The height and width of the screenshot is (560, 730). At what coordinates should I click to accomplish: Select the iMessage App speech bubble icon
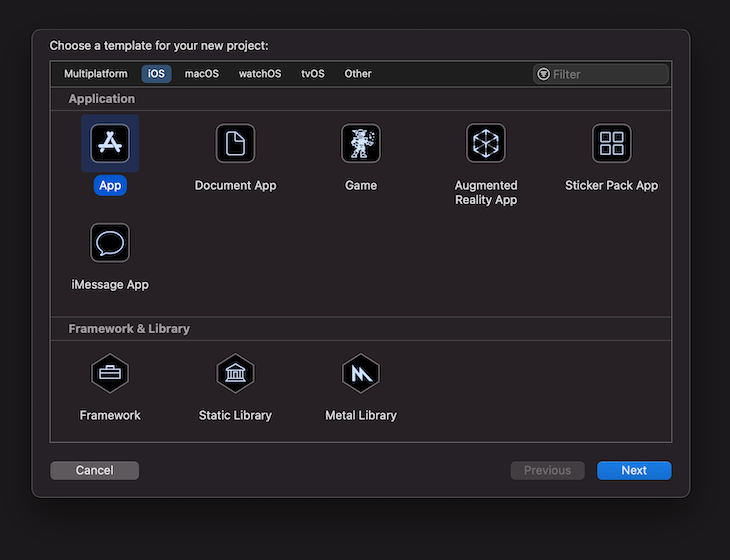[110, 243]
